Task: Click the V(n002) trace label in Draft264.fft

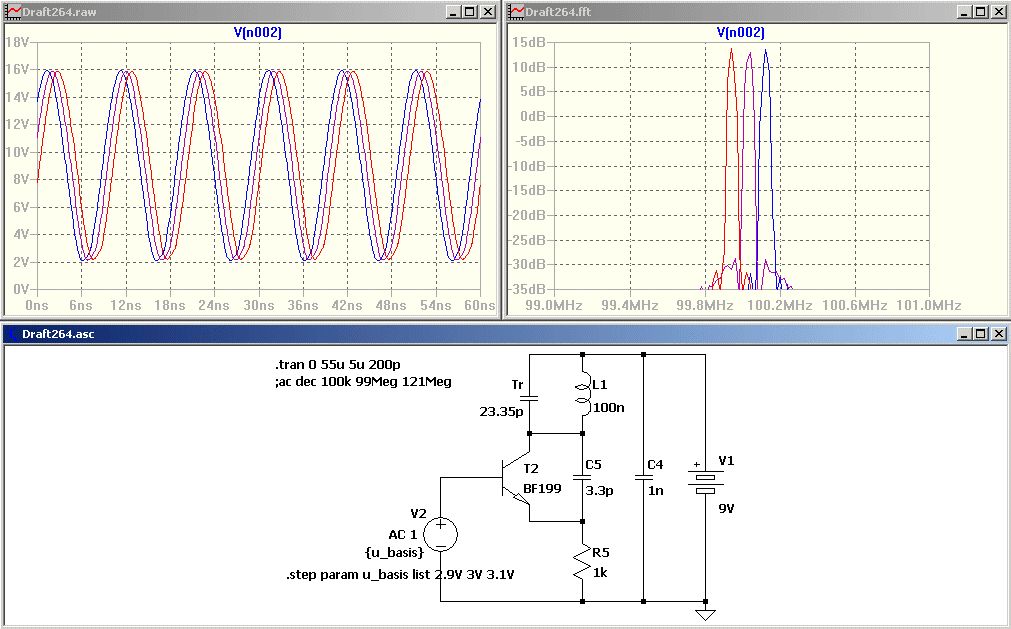Action: point(740,32)
